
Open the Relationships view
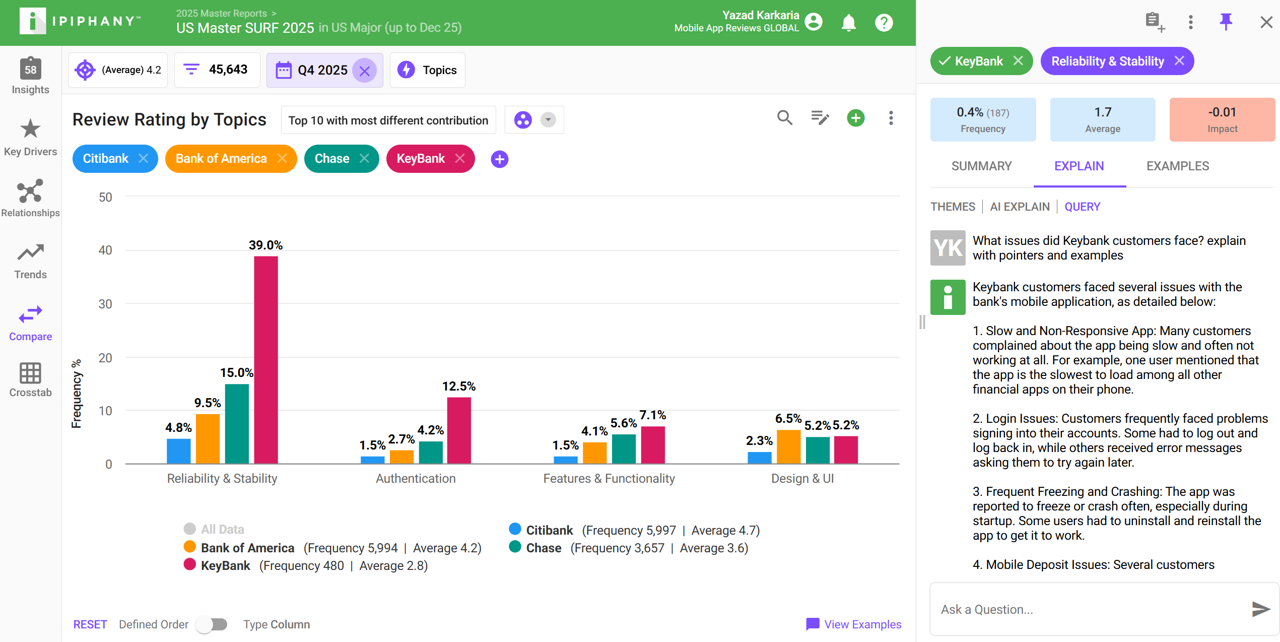tap(30, 197)
